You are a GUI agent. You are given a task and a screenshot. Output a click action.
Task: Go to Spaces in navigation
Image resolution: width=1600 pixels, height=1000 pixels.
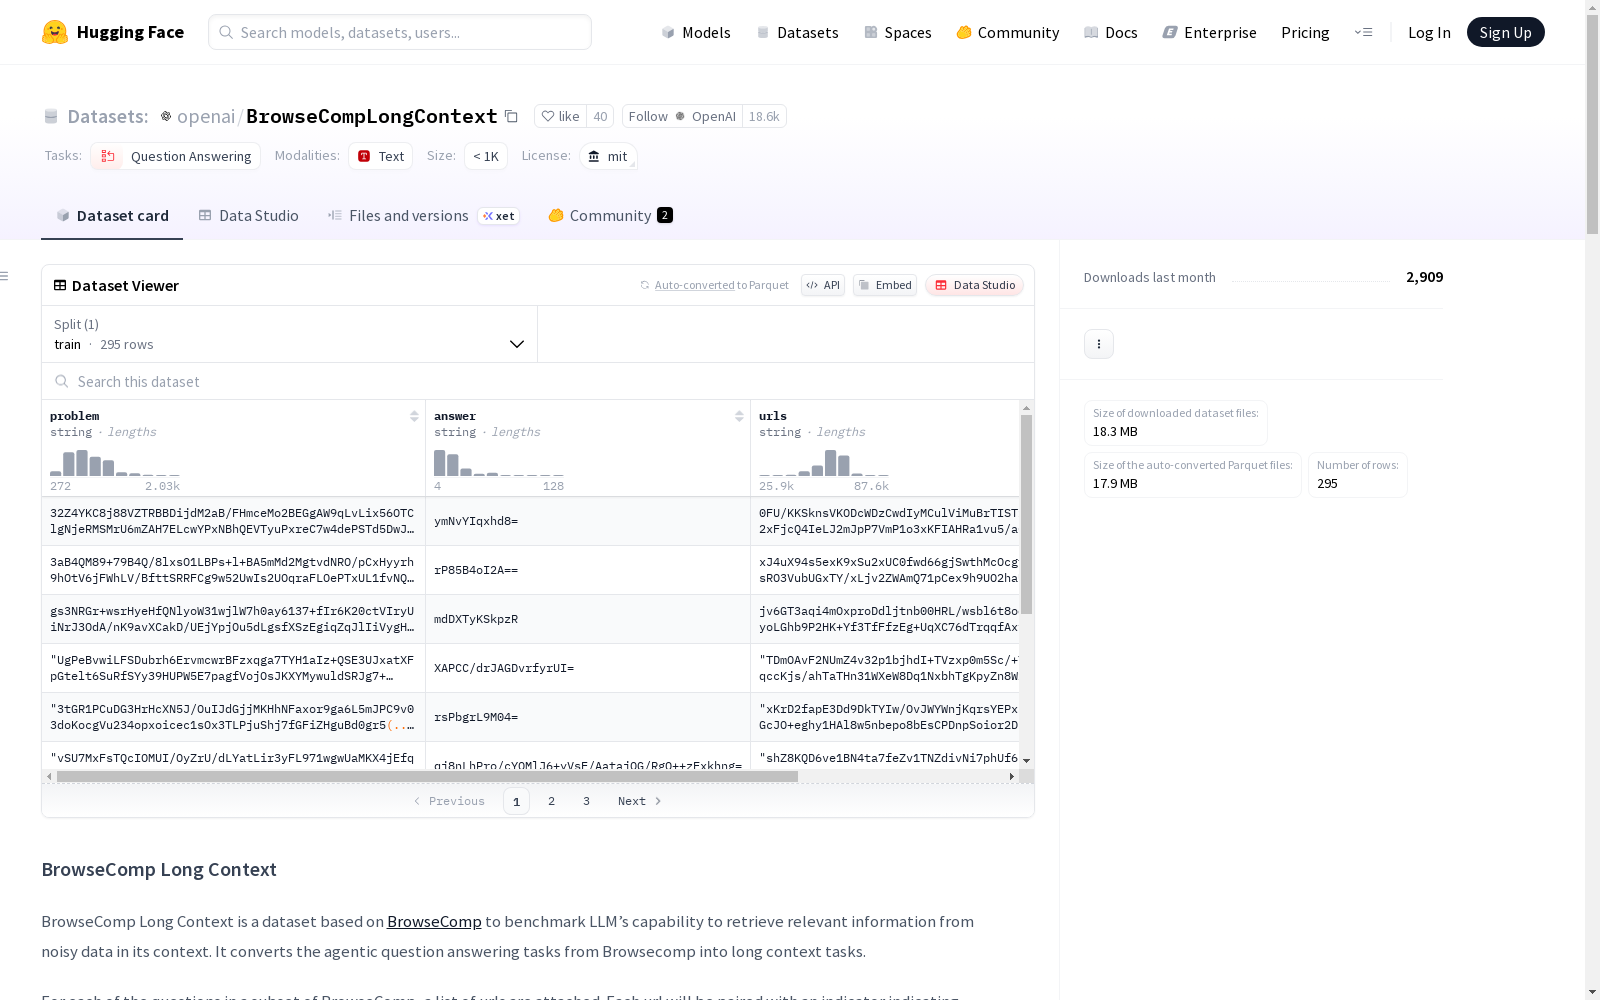[898, 32]
